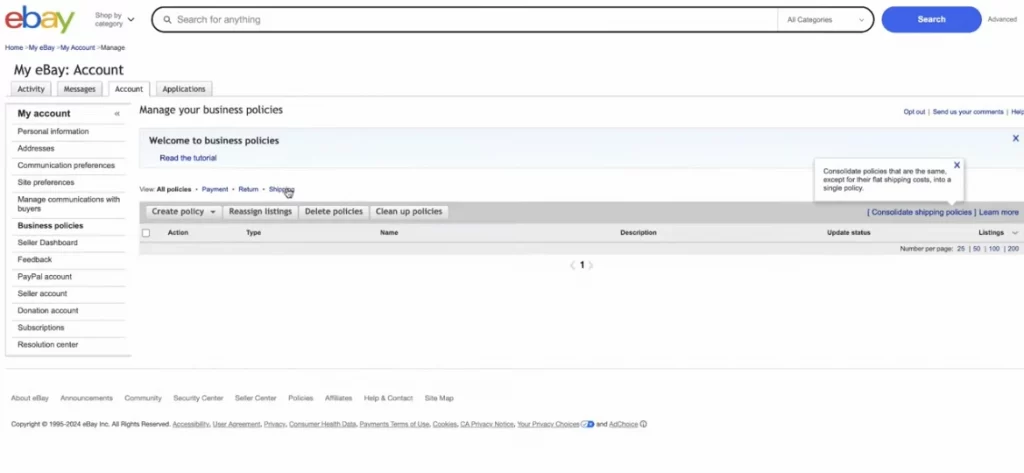Set number per page to 100
The width and height of the screenshot is (1024, 473).
pyautogui.click(x=994, y=249)
